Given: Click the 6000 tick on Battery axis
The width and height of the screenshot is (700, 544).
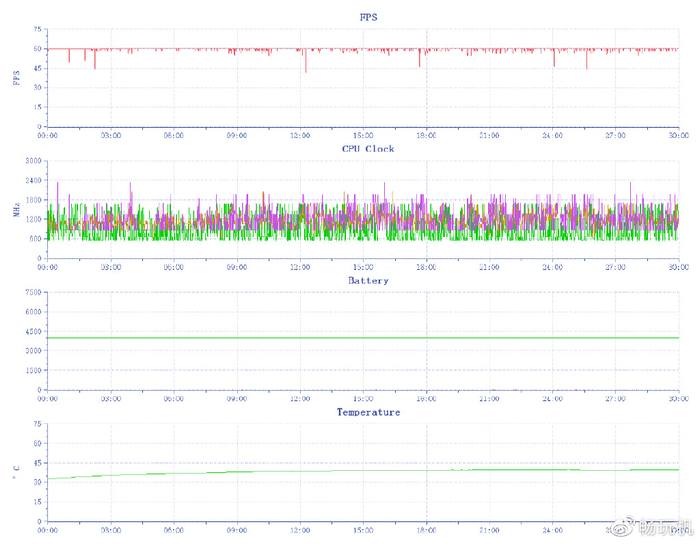Looking at the screenshot, I should tap(33, 312).
